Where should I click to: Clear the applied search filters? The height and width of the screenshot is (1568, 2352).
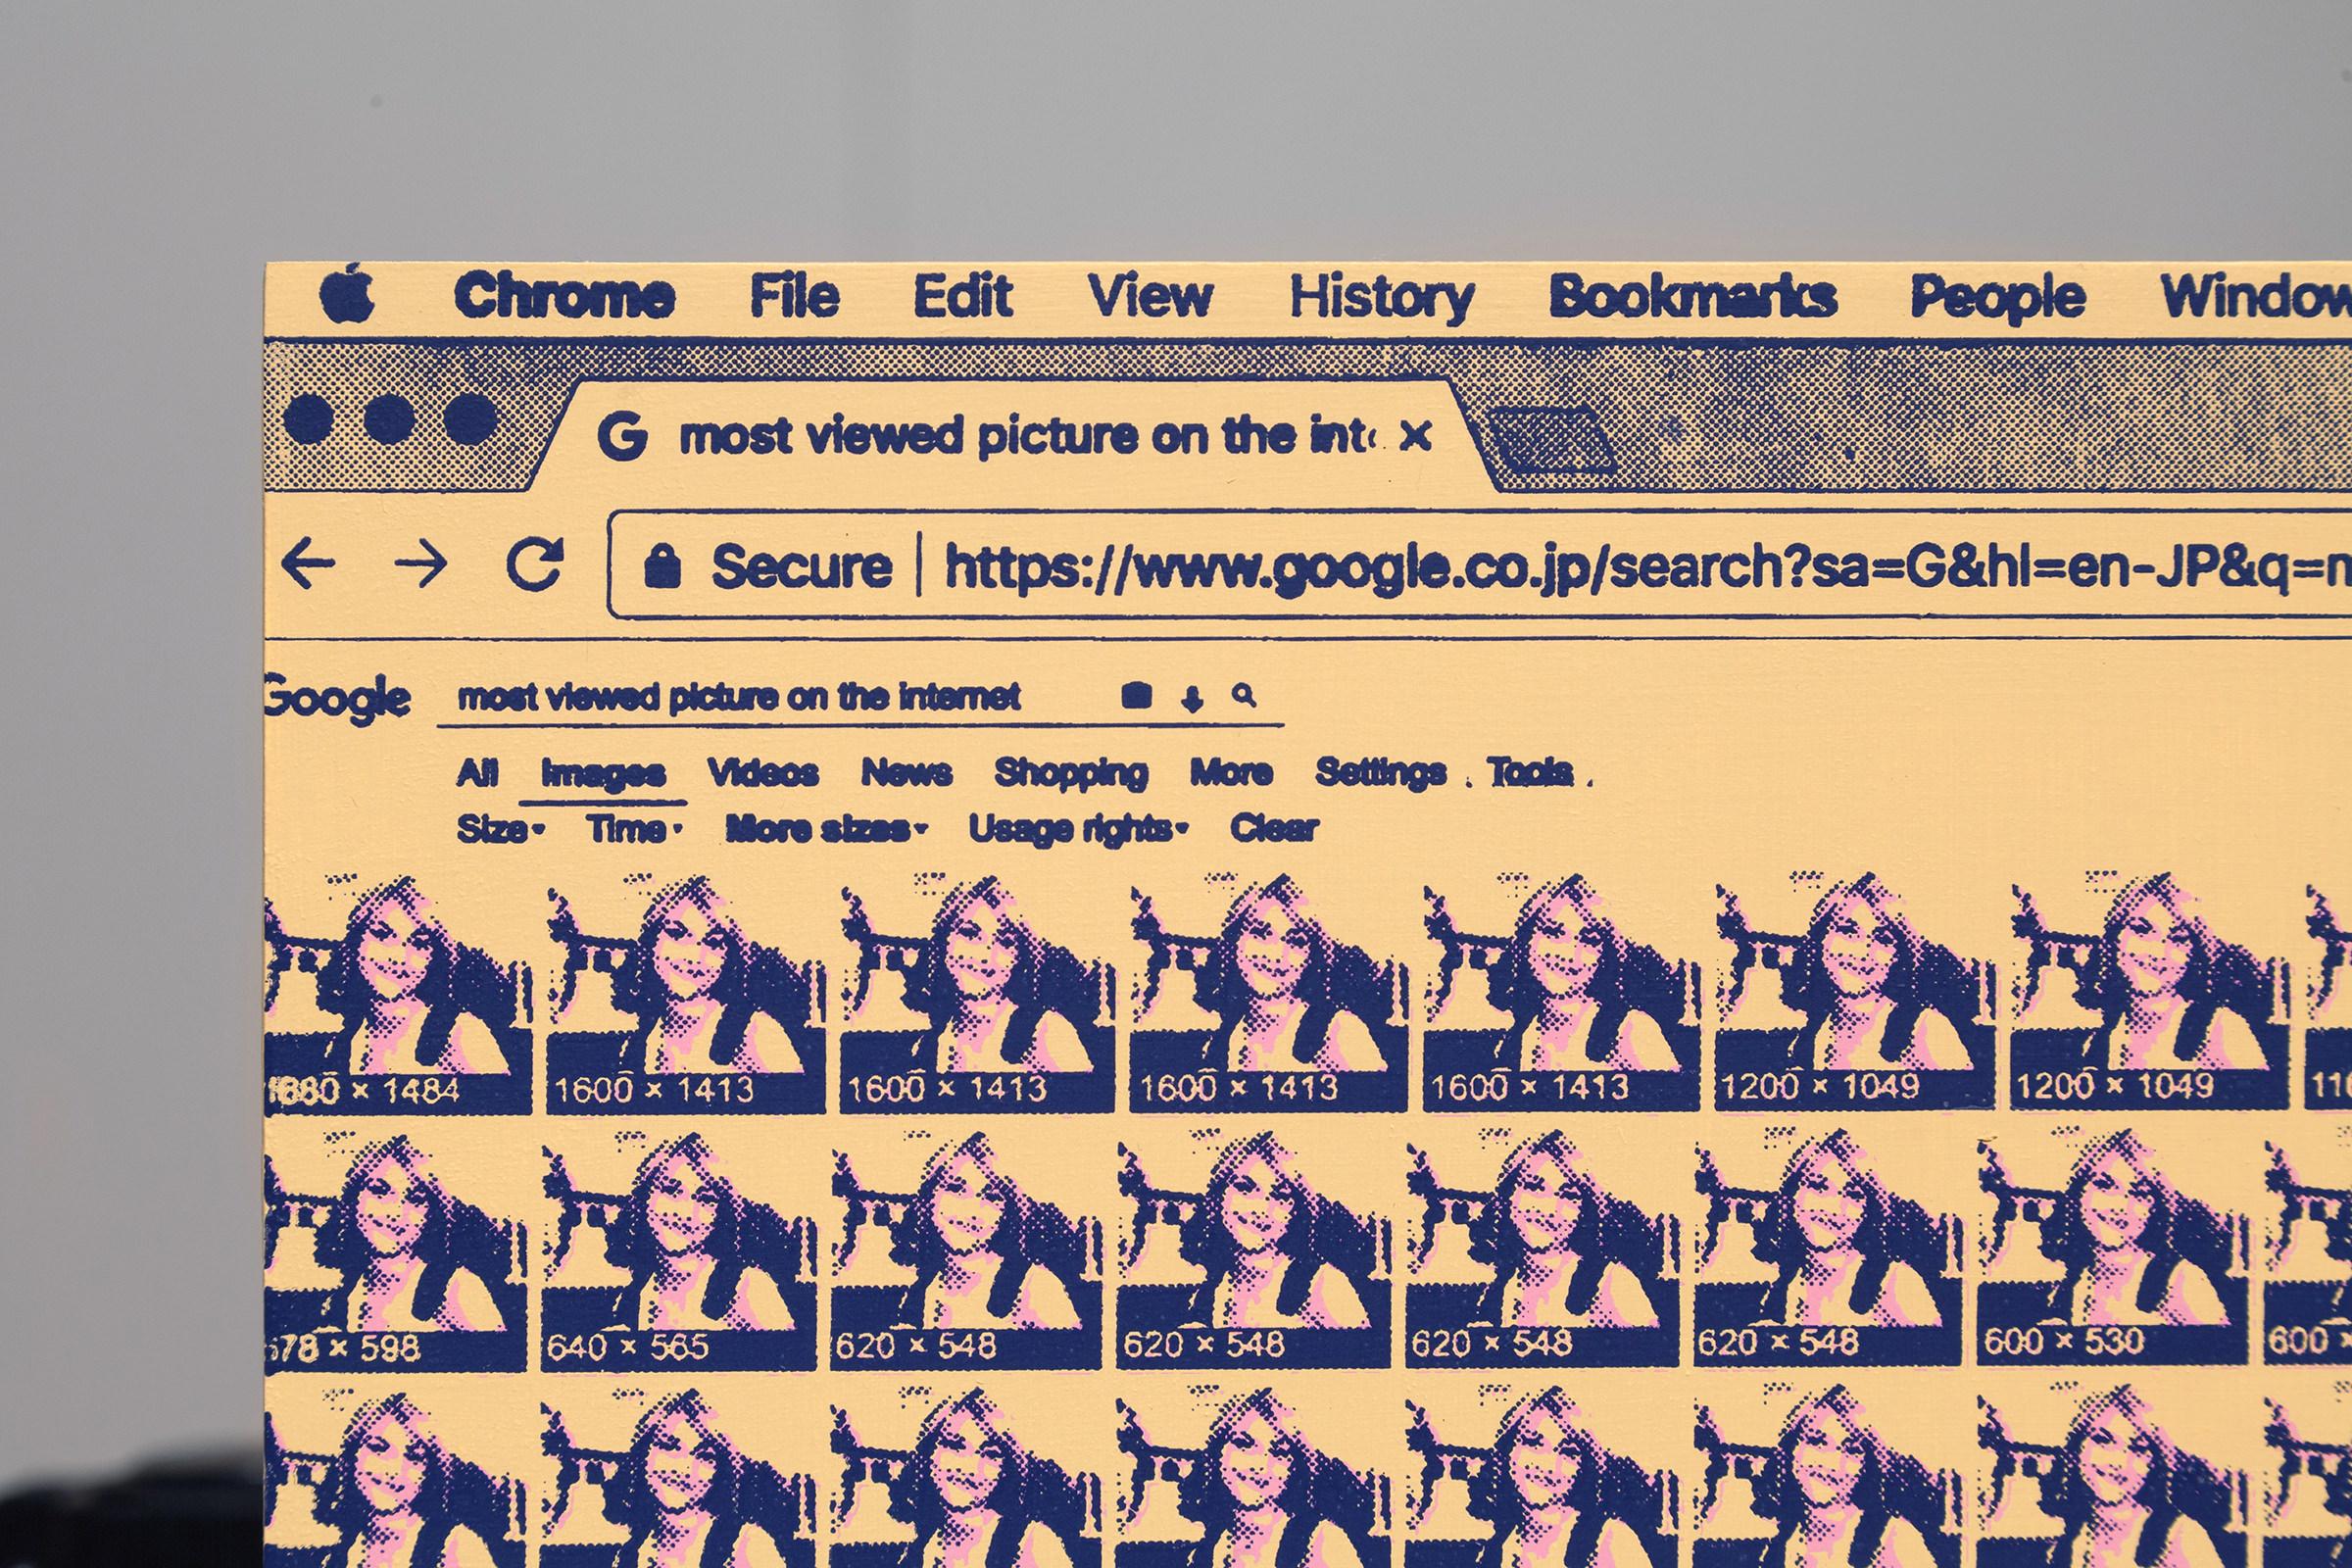click(x=1274, y=828)
